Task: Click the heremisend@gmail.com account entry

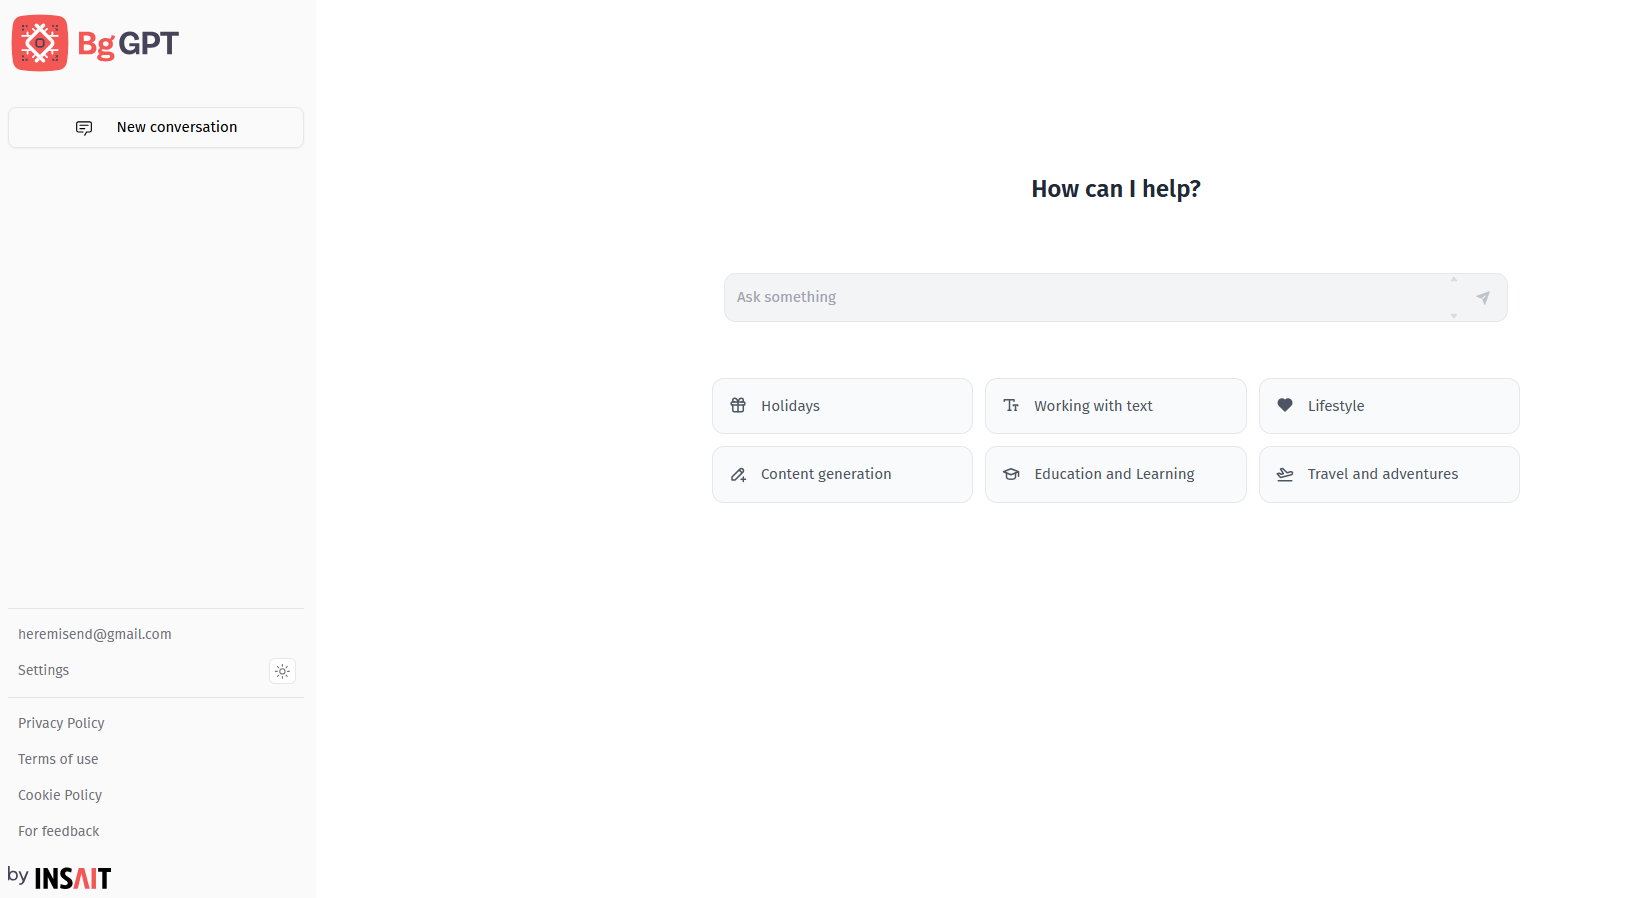Action: tap(95, 634)
